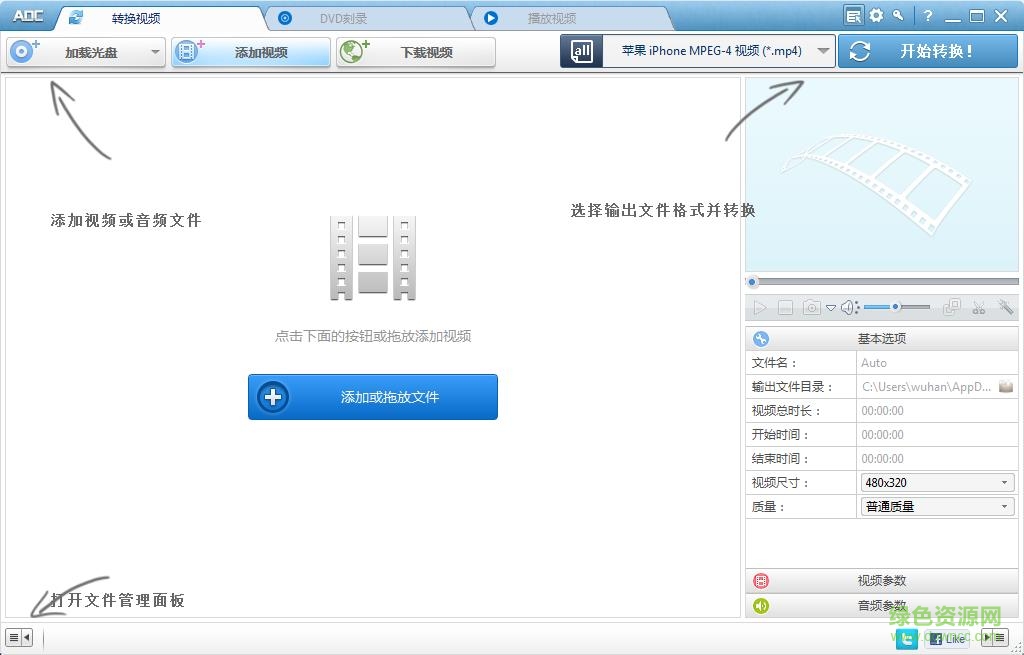
Task: Click the stop button in preview controls
Action: [785, 307]
